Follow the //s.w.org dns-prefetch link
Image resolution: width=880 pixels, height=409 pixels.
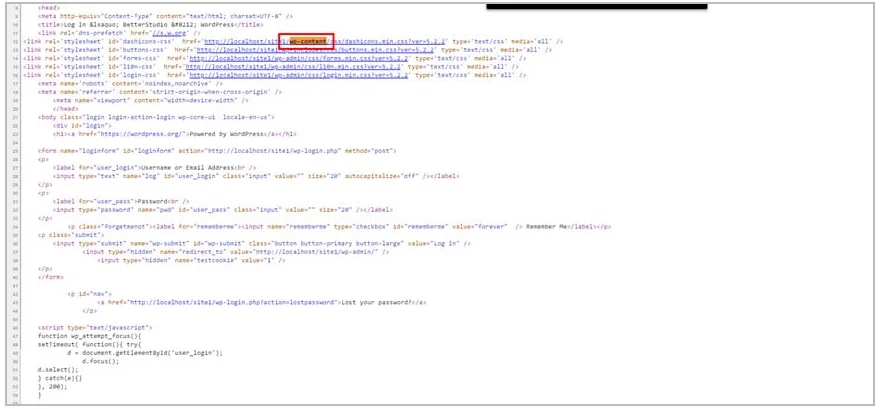pos(169,33)
